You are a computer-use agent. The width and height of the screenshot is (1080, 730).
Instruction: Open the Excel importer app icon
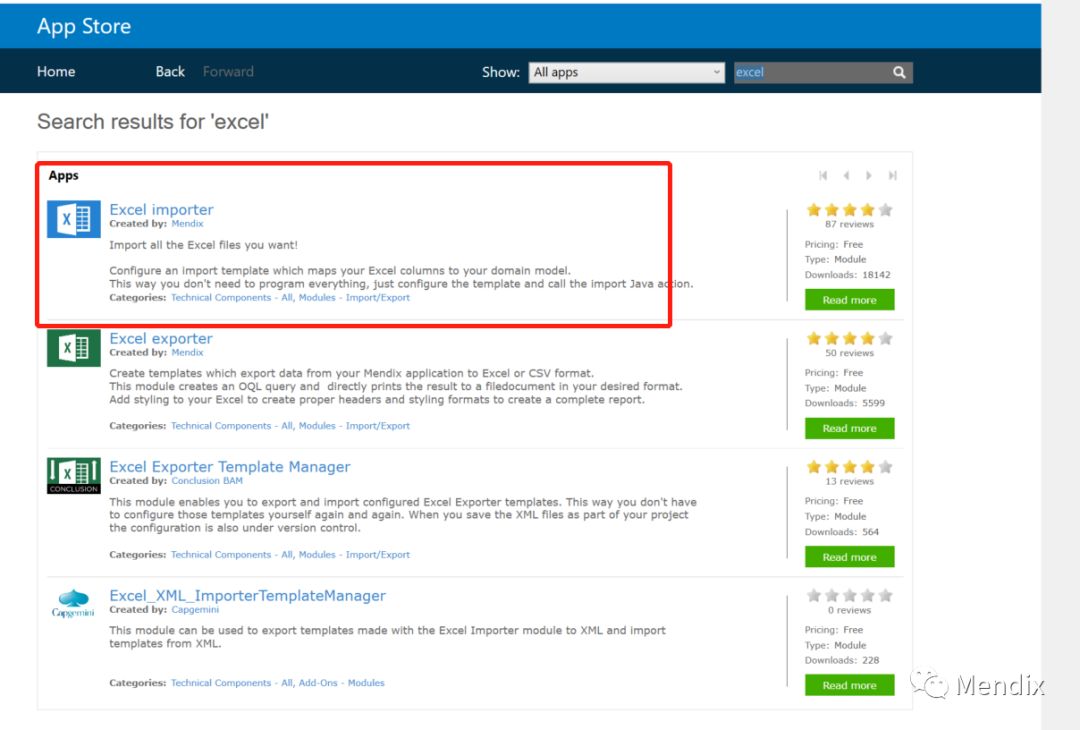point(74,219)
